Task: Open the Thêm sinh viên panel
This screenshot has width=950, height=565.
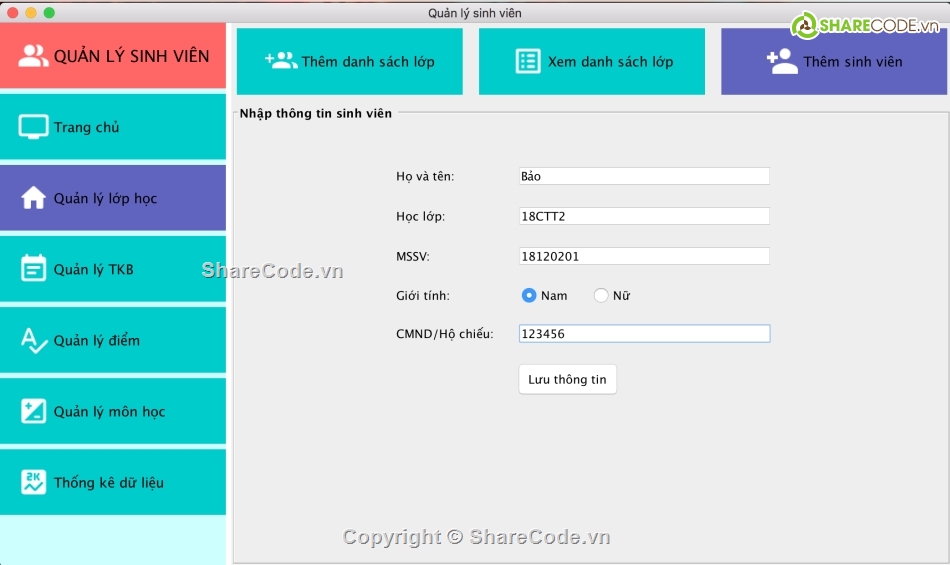Action: [834, 61]
